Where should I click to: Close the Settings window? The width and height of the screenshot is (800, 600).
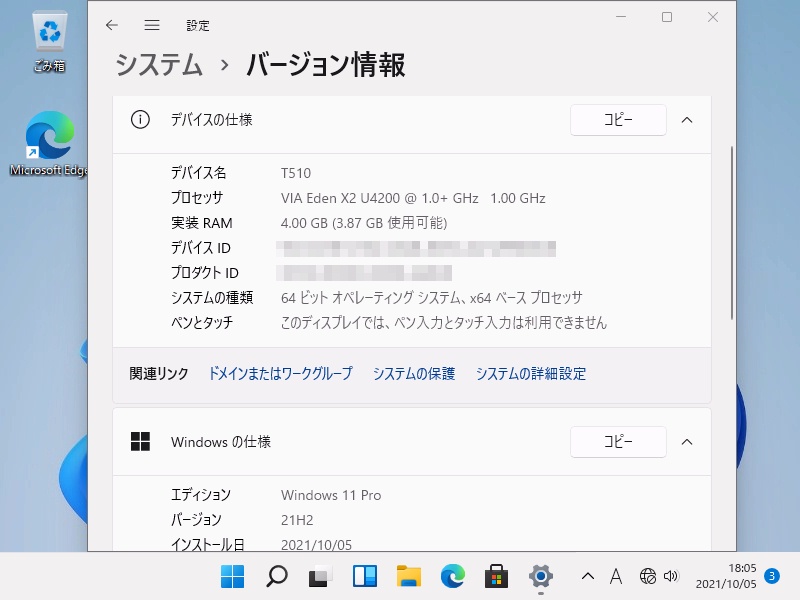[713, 17]
